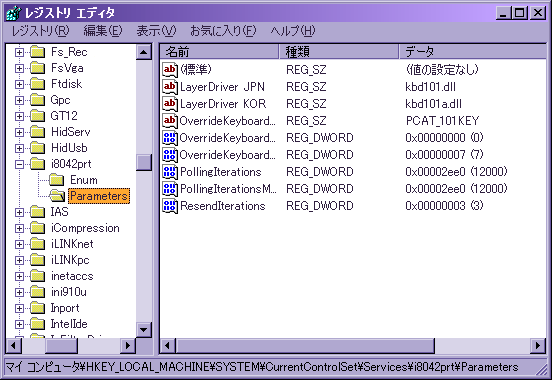
Task: Click the icon beside LayerDriver KOR
Action: coord(170,104)
